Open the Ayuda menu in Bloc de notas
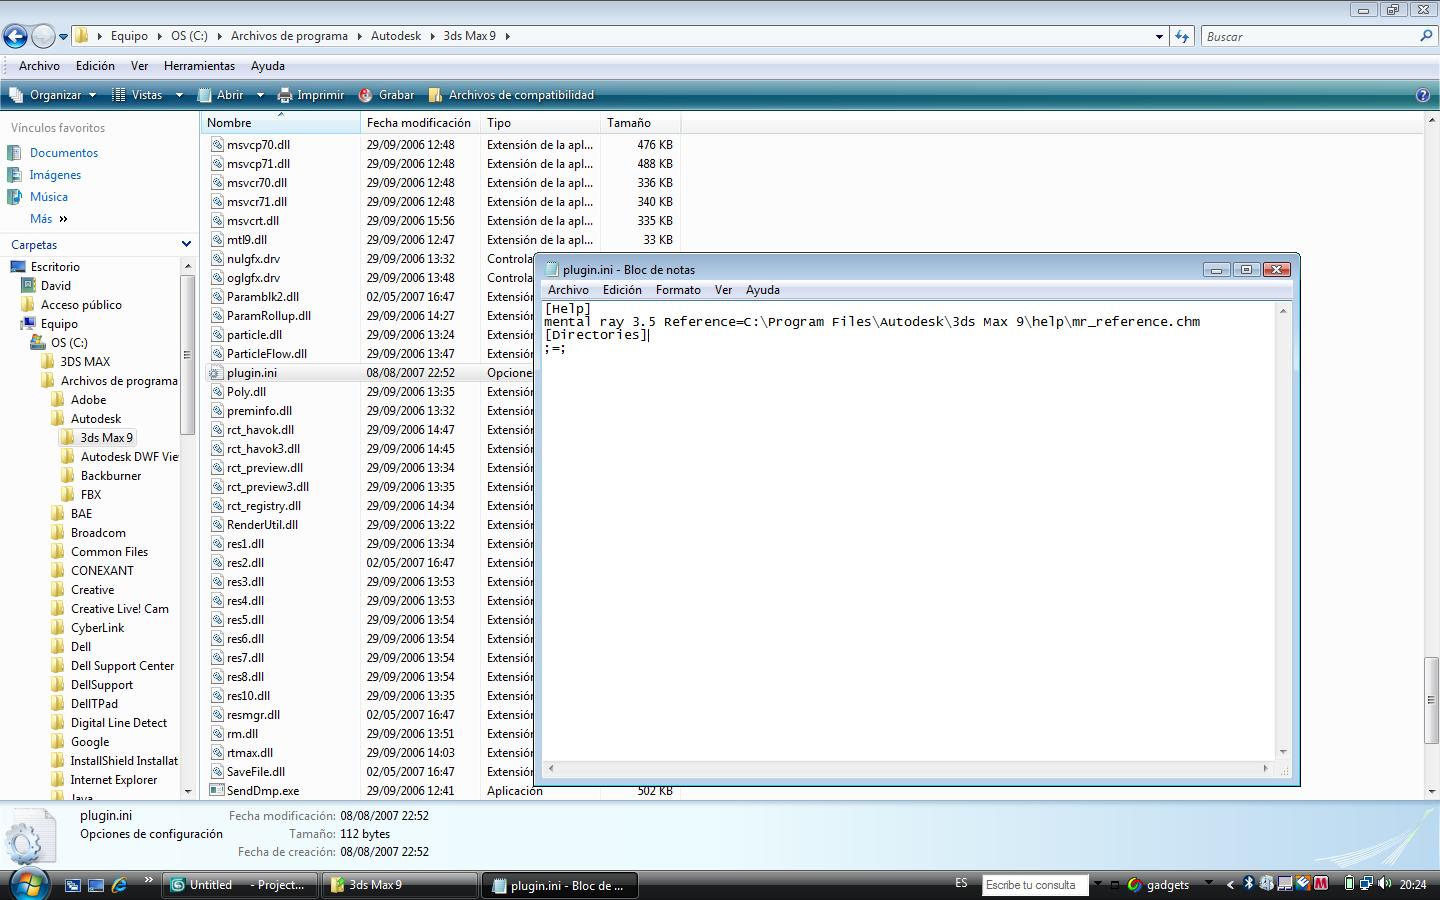 [762, 290]
